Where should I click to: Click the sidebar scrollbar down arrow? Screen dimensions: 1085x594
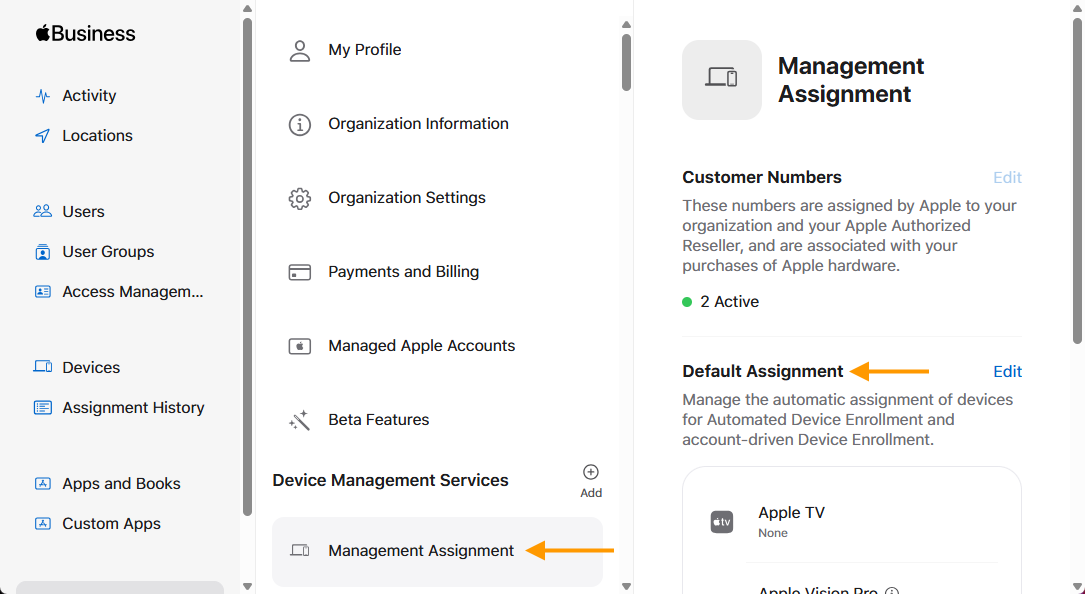pos(248,586)
